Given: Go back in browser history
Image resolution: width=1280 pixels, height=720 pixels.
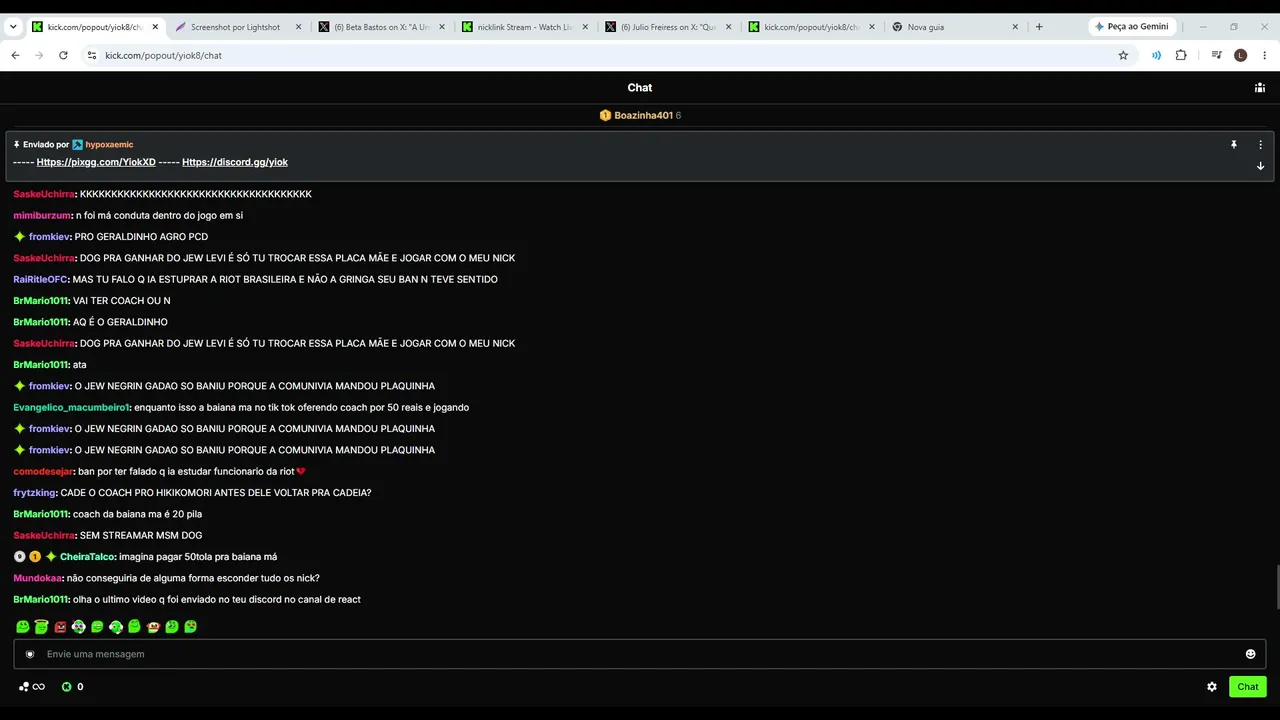Looking at the screenshot, I should pyautogui.click(x=15, y=55).
